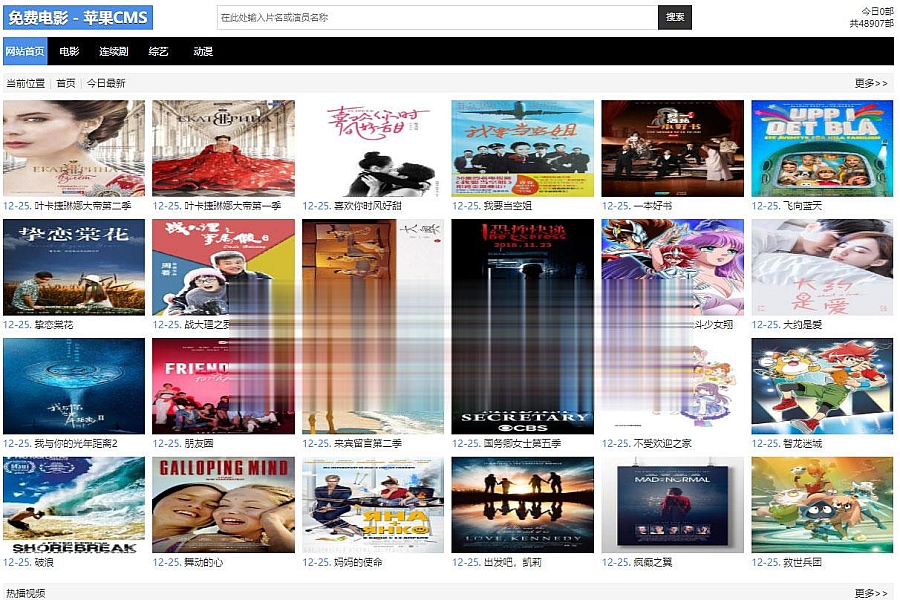
Task: Open the 妈妈的使命 poster
Action: point(373,505)
